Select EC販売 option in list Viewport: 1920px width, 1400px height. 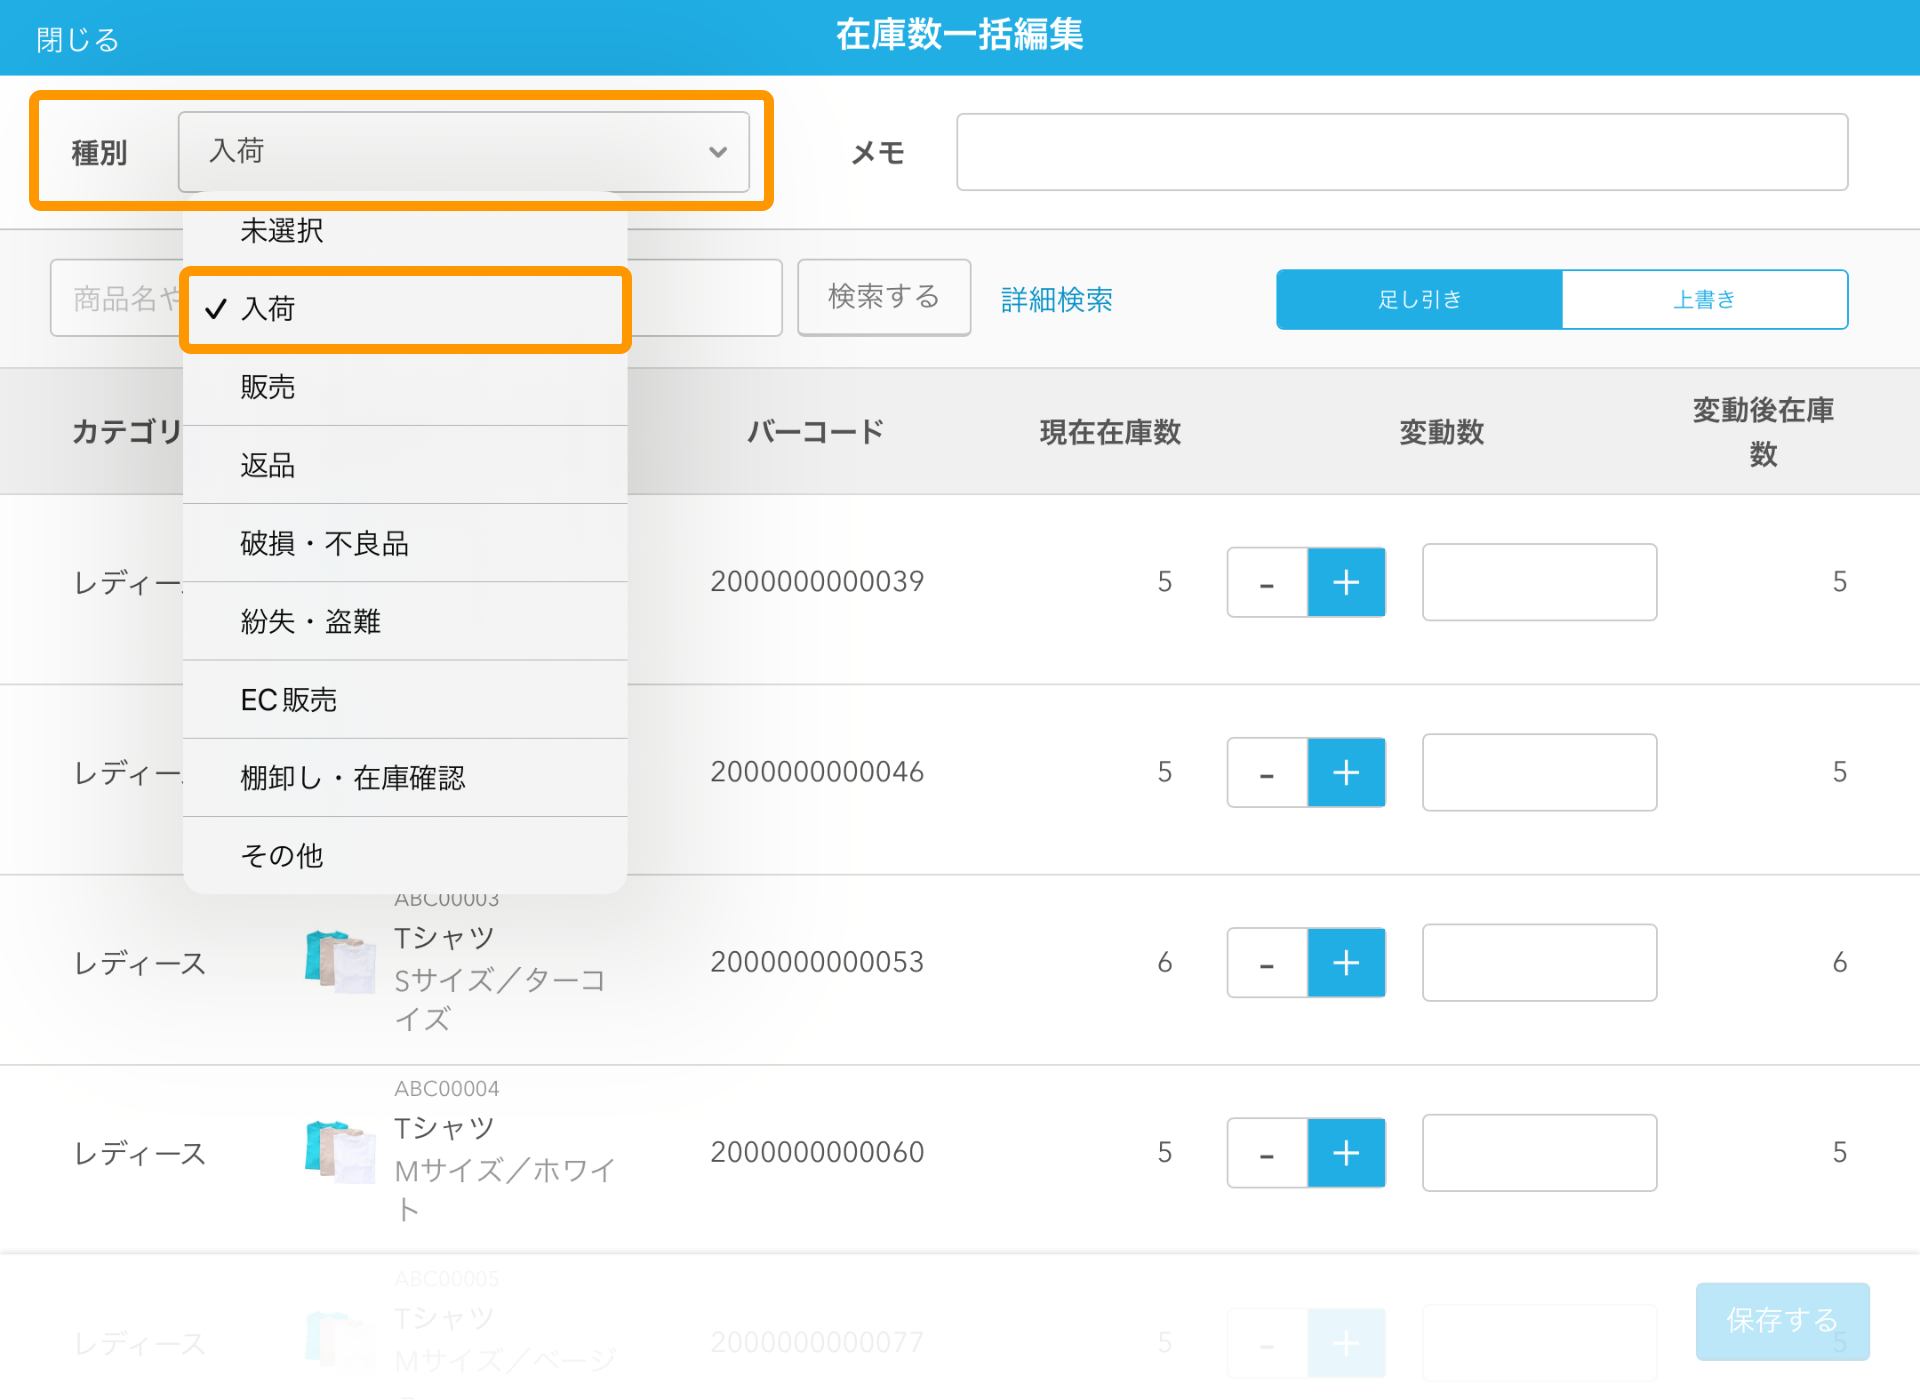[404, 700]
